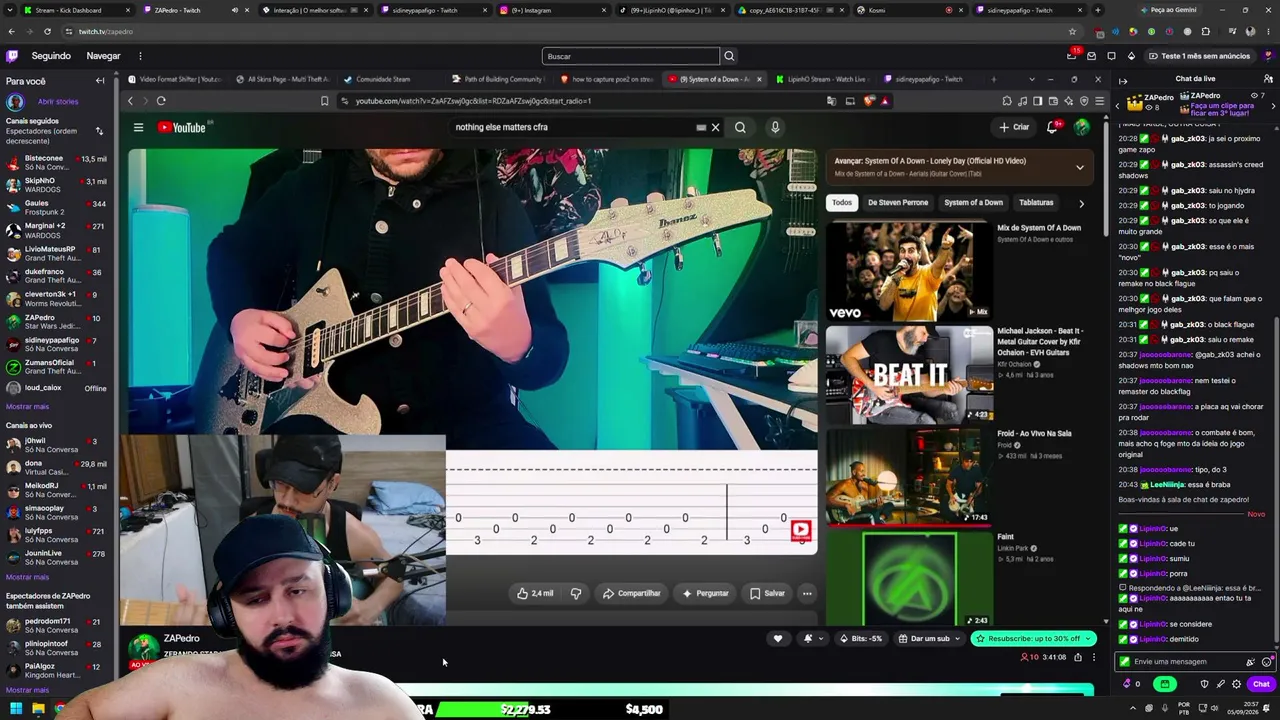
Task: Open Navegar in Twitch navigation
Action: point(103,56)
